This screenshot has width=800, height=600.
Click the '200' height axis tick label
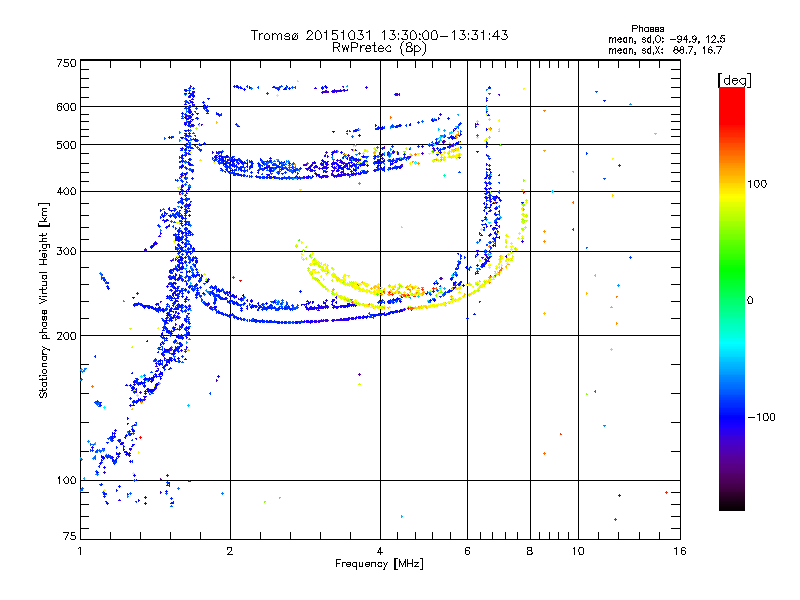point(66,336)
